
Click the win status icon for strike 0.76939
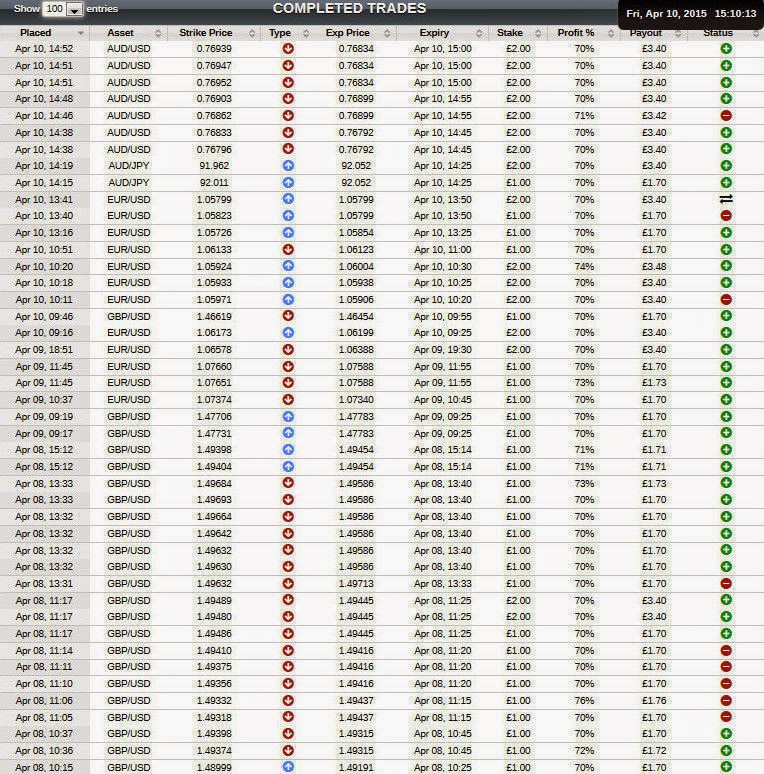pyautogui.click(x=726, y=49)
